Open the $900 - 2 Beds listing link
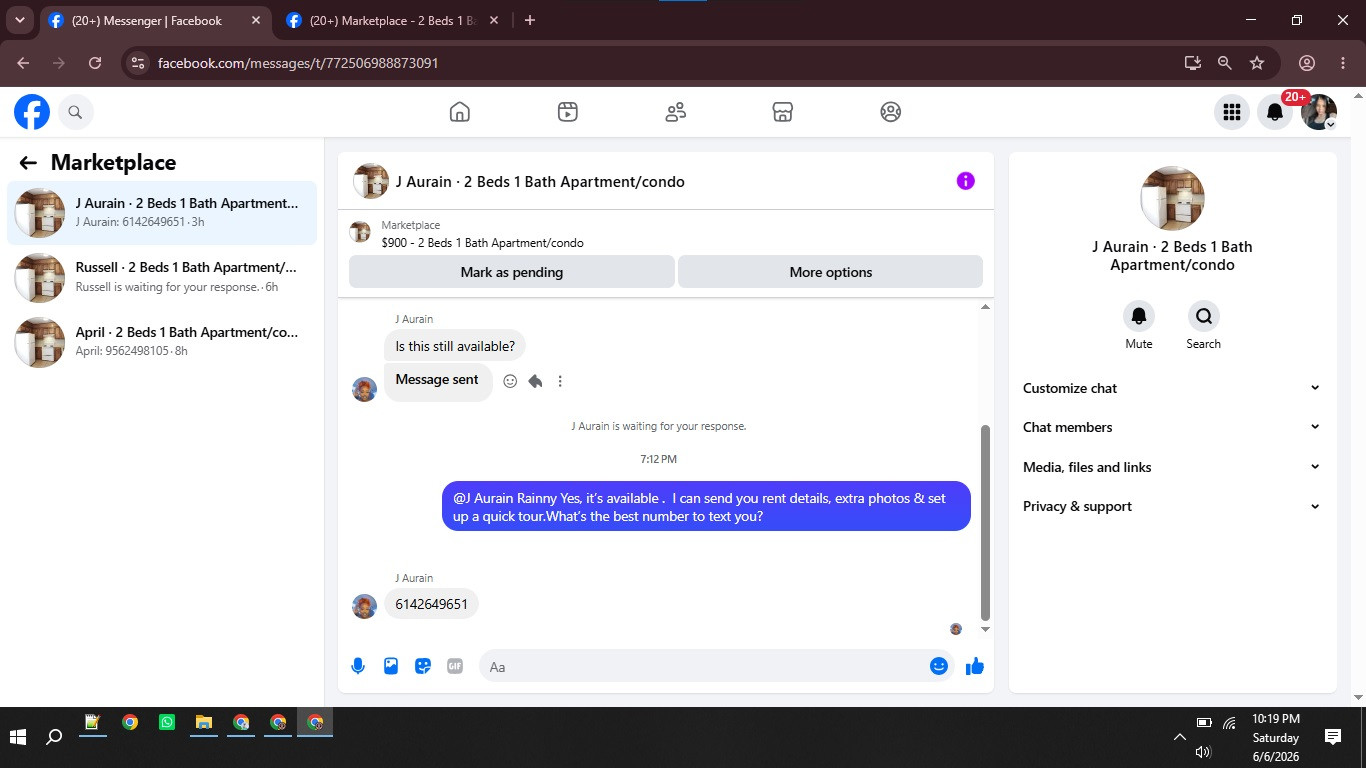The width and height of the screenshot is (1366, 768). click(x=483, y=243)
